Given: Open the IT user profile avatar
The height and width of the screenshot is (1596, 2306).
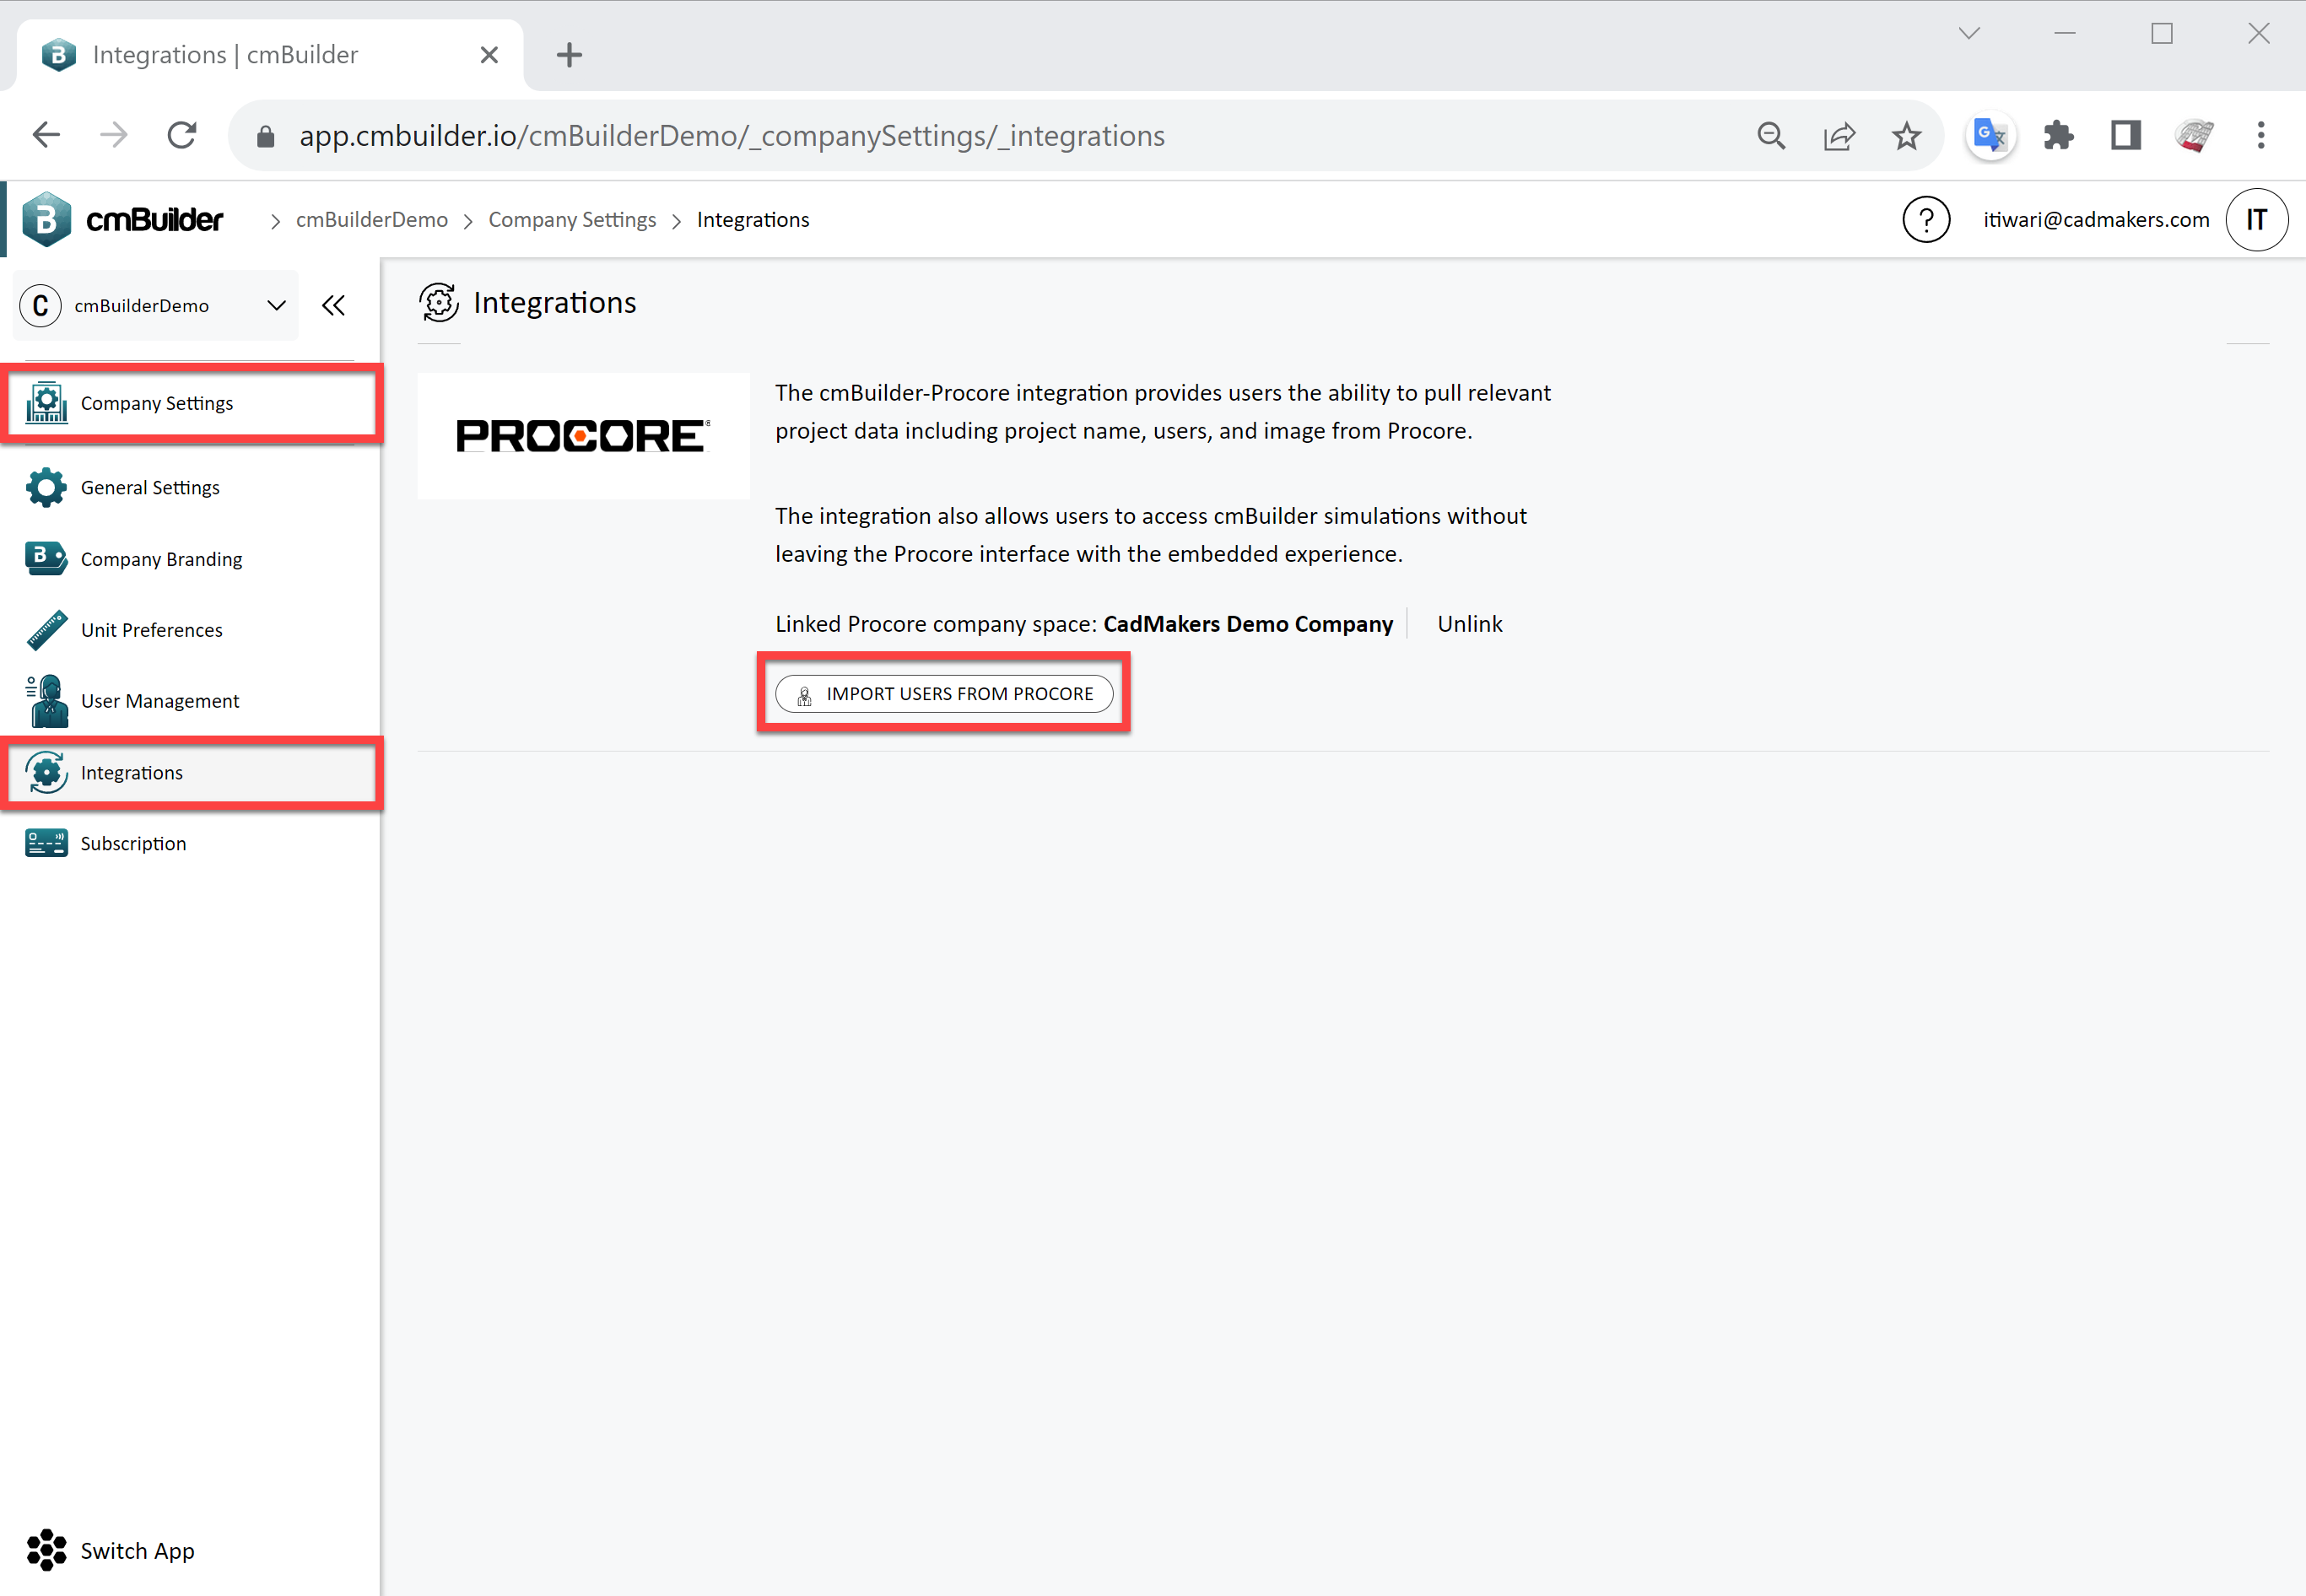Looking at the screenshot, I should 2257,219.
